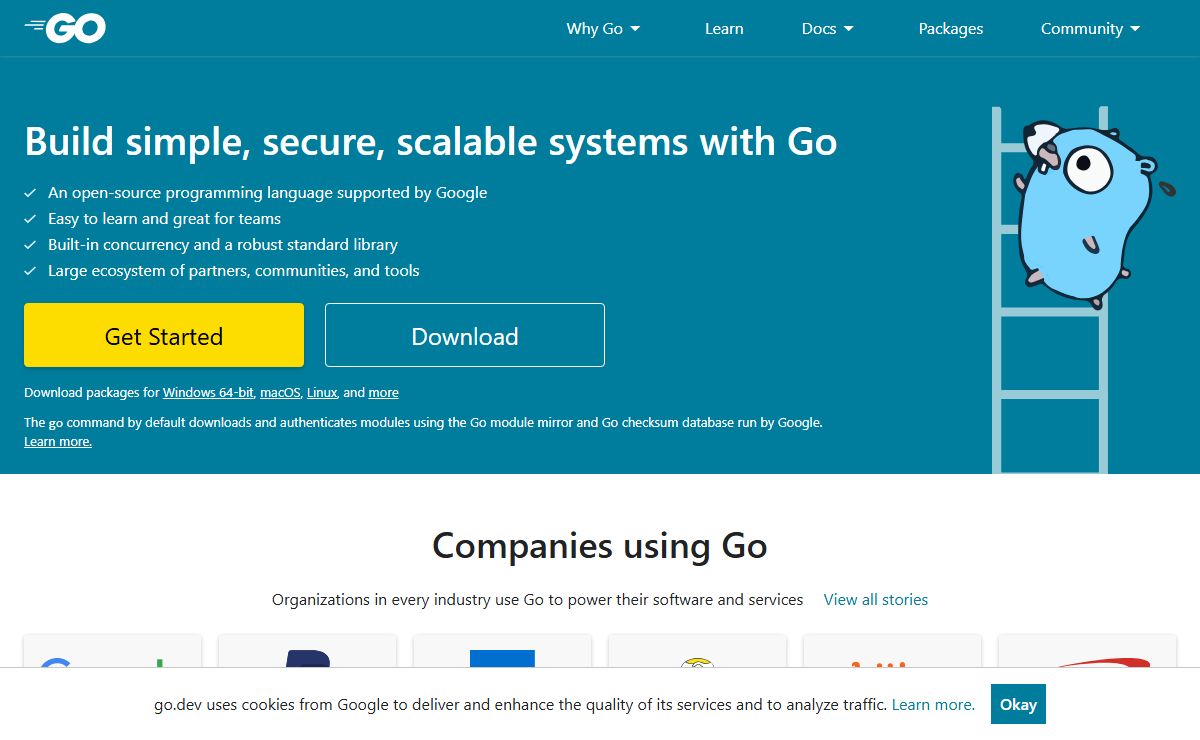Go to the Learn page
Screen dimensions: 1200x740
point(724,29)
